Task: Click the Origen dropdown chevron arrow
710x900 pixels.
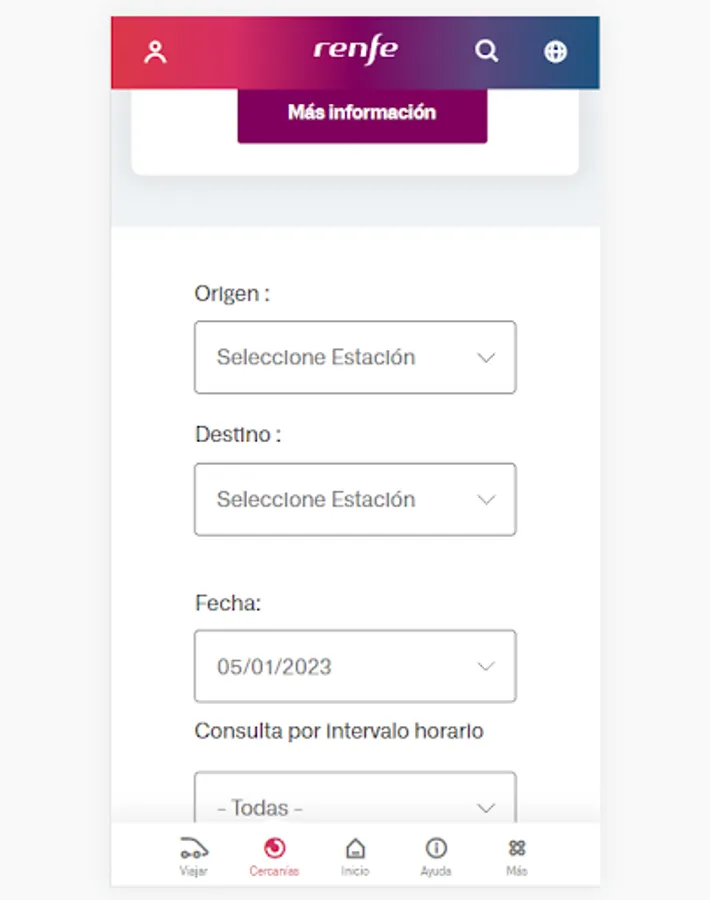Action: tap(486, 358)
